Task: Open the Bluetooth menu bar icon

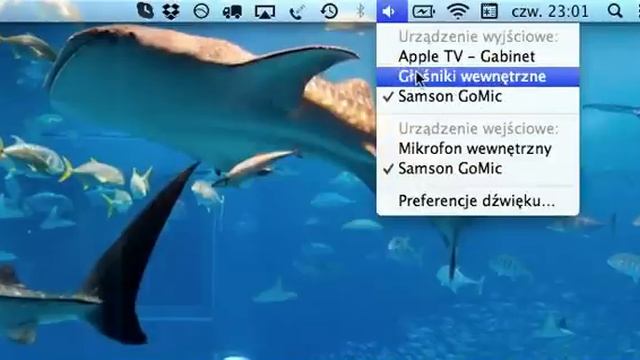Action: tap(360, 11)
